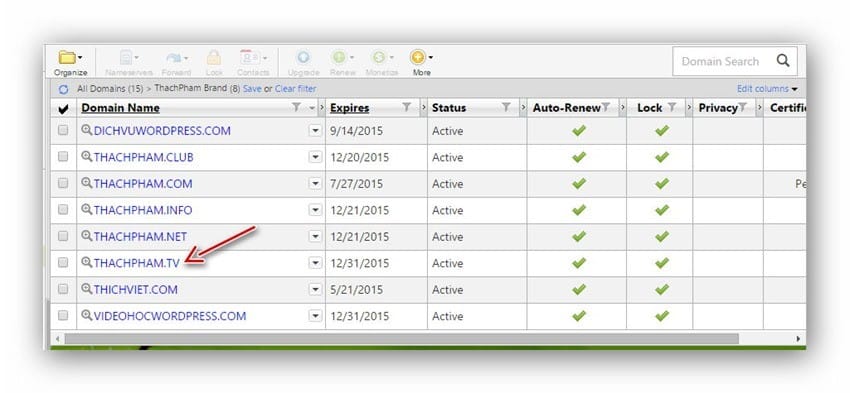Click the Domain Name column filter icon

tap(296, 107)
